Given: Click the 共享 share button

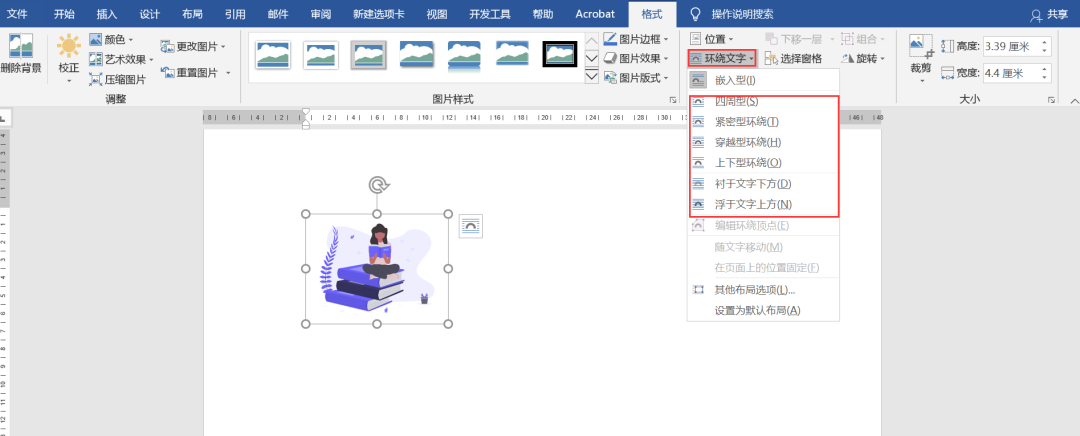Looking at the screenshot, I should (1049, 14).
